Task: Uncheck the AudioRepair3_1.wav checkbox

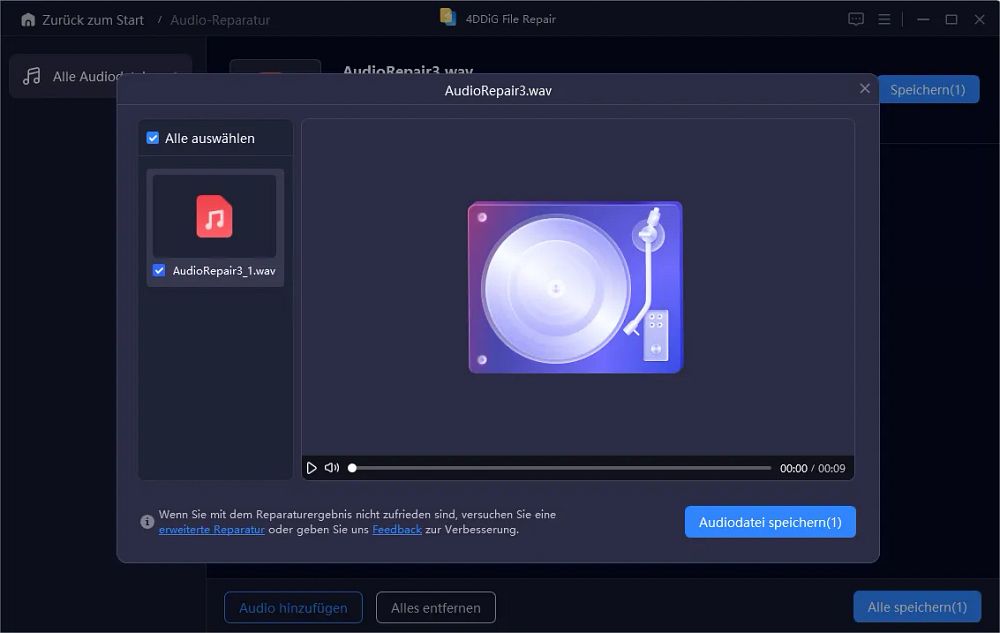Action: coord(159,270)
